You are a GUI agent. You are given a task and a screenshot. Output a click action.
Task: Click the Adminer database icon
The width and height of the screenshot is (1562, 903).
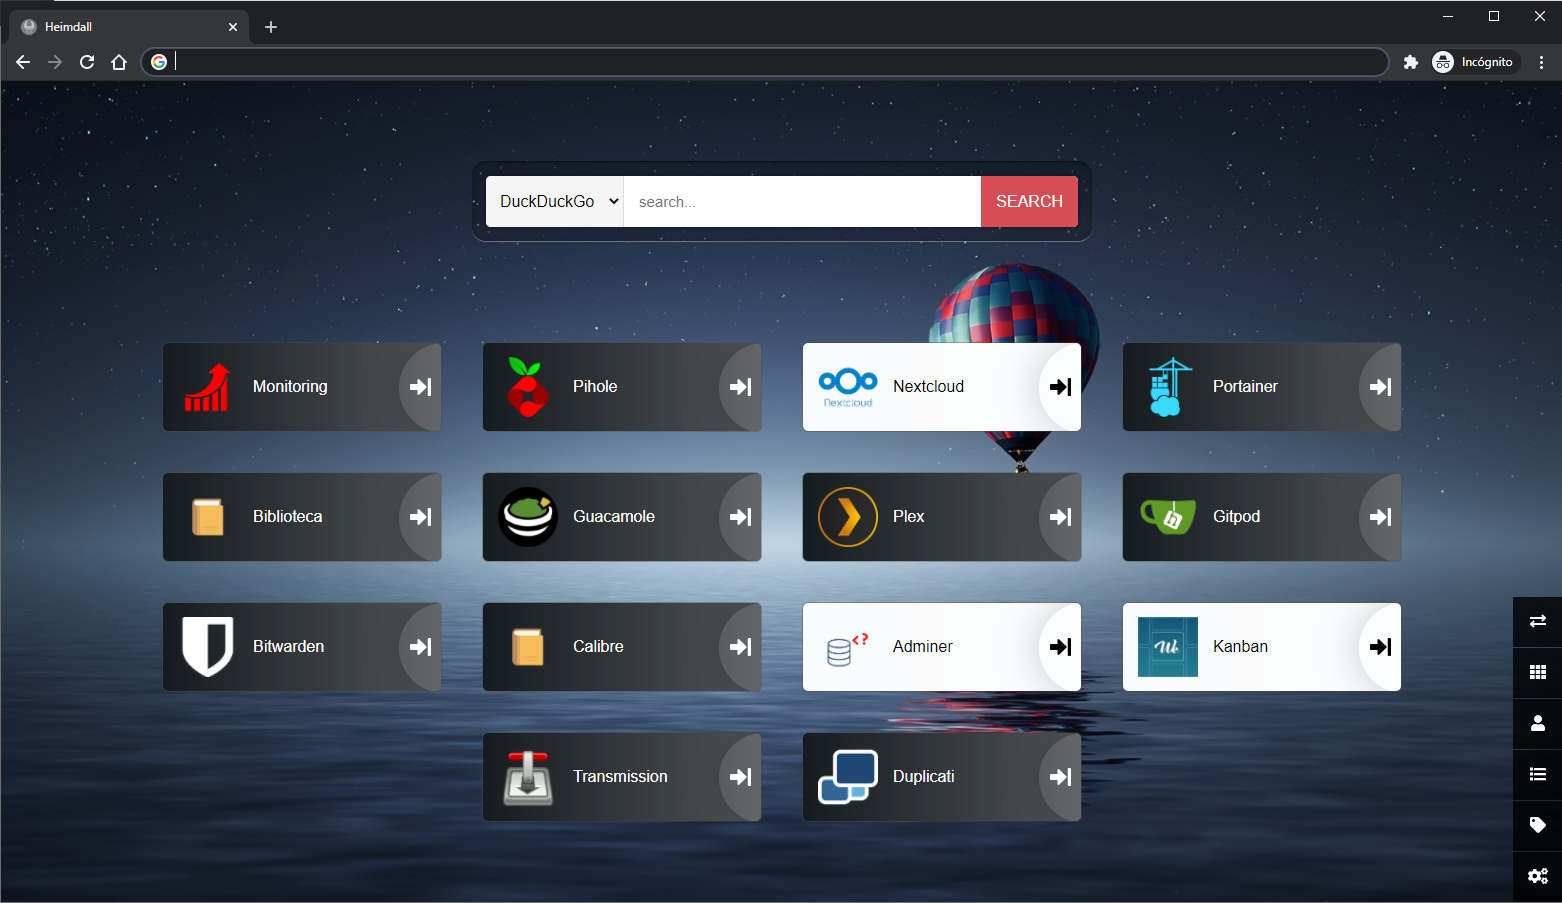tap(847, 649)
